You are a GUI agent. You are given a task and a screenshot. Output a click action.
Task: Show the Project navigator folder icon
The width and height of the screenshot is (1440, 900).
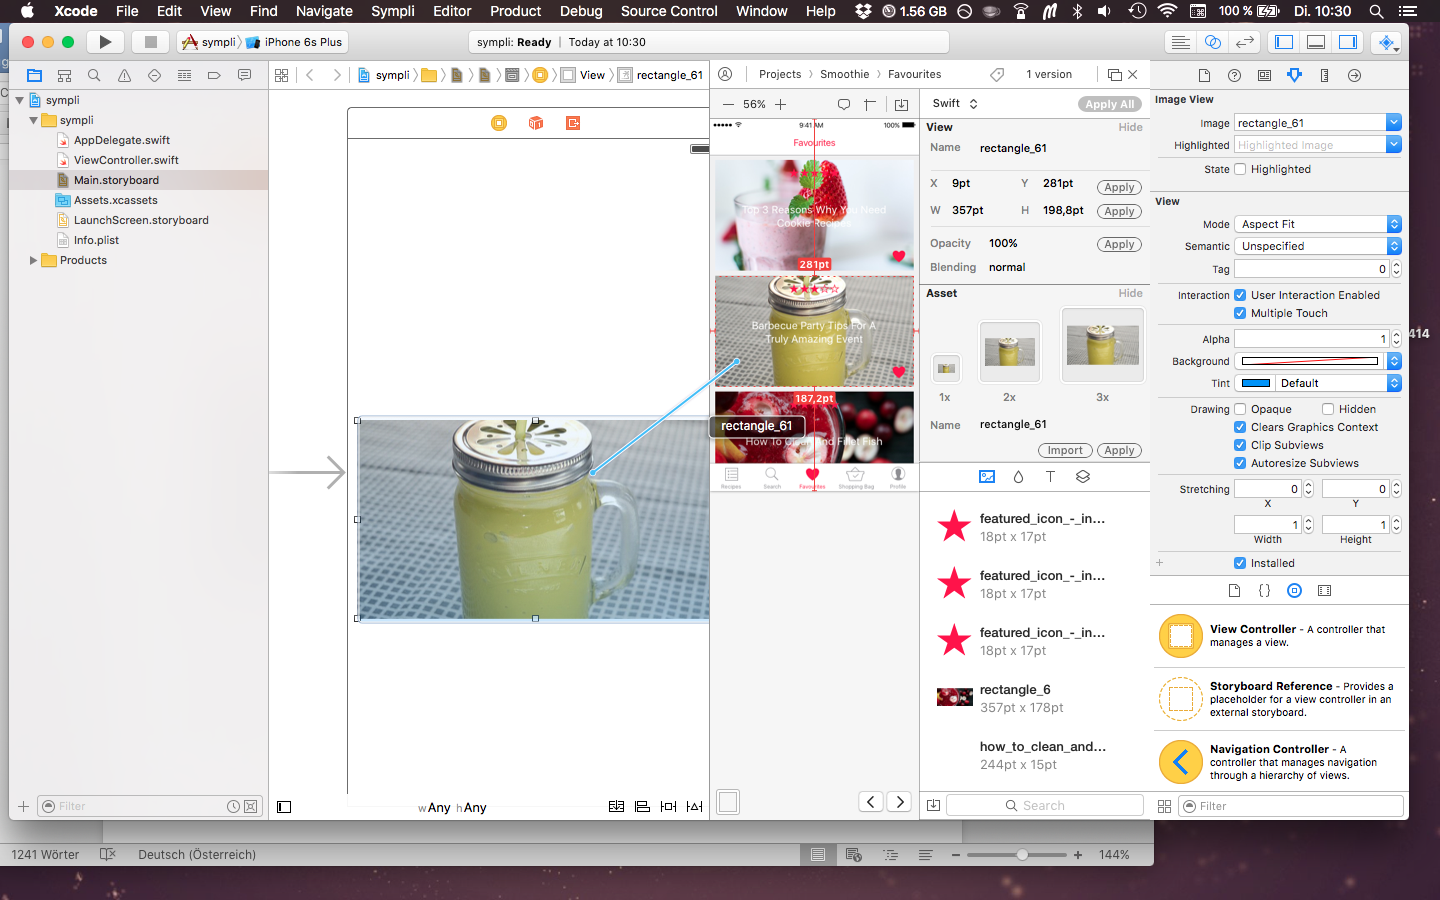(x=34, y=75)
